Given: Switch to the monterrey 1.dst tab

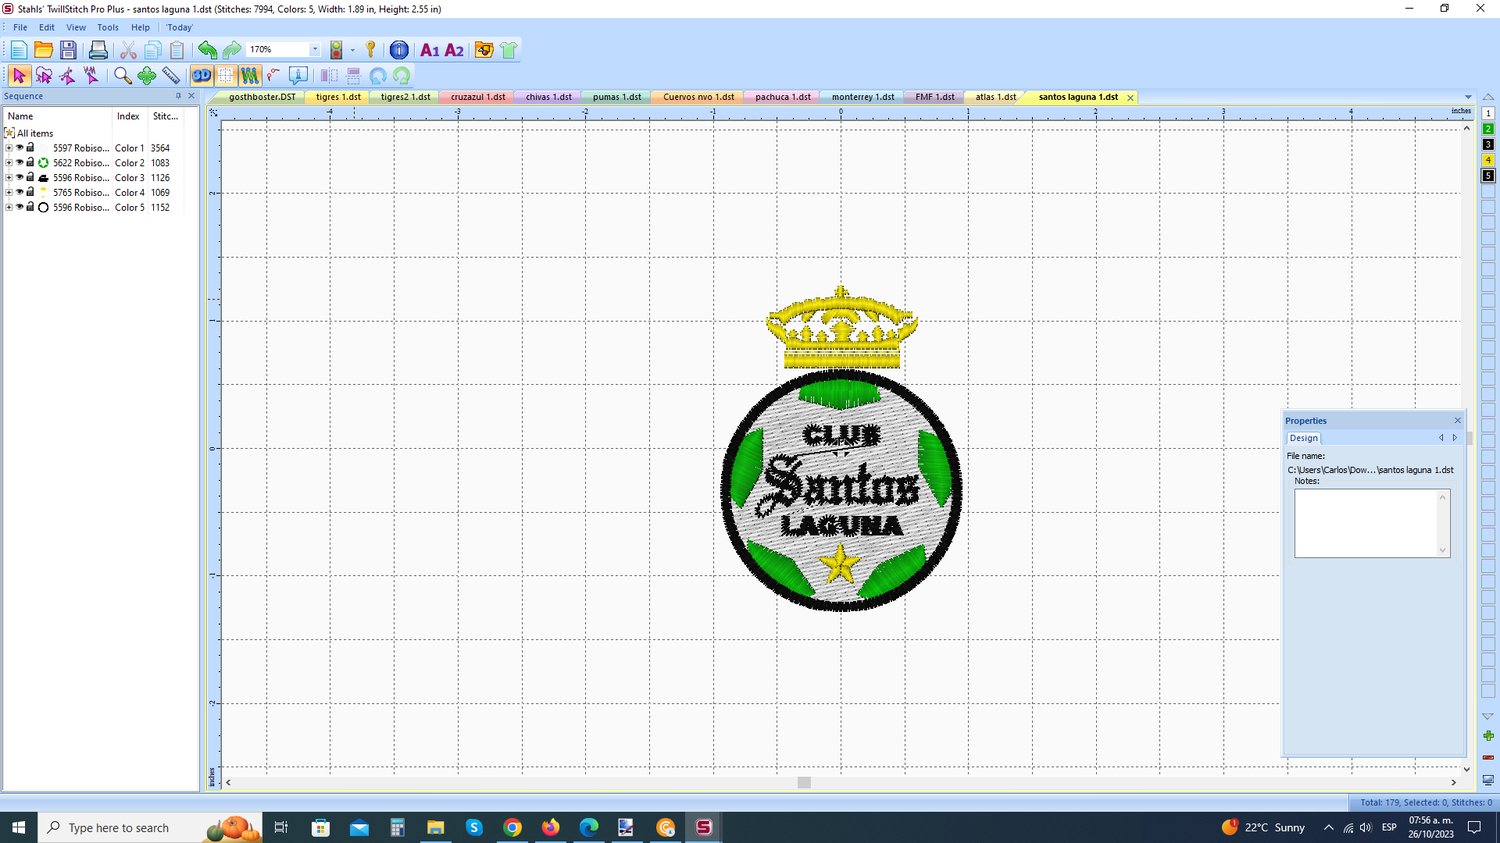Looking at the screenshot, I should pos(863,97).
